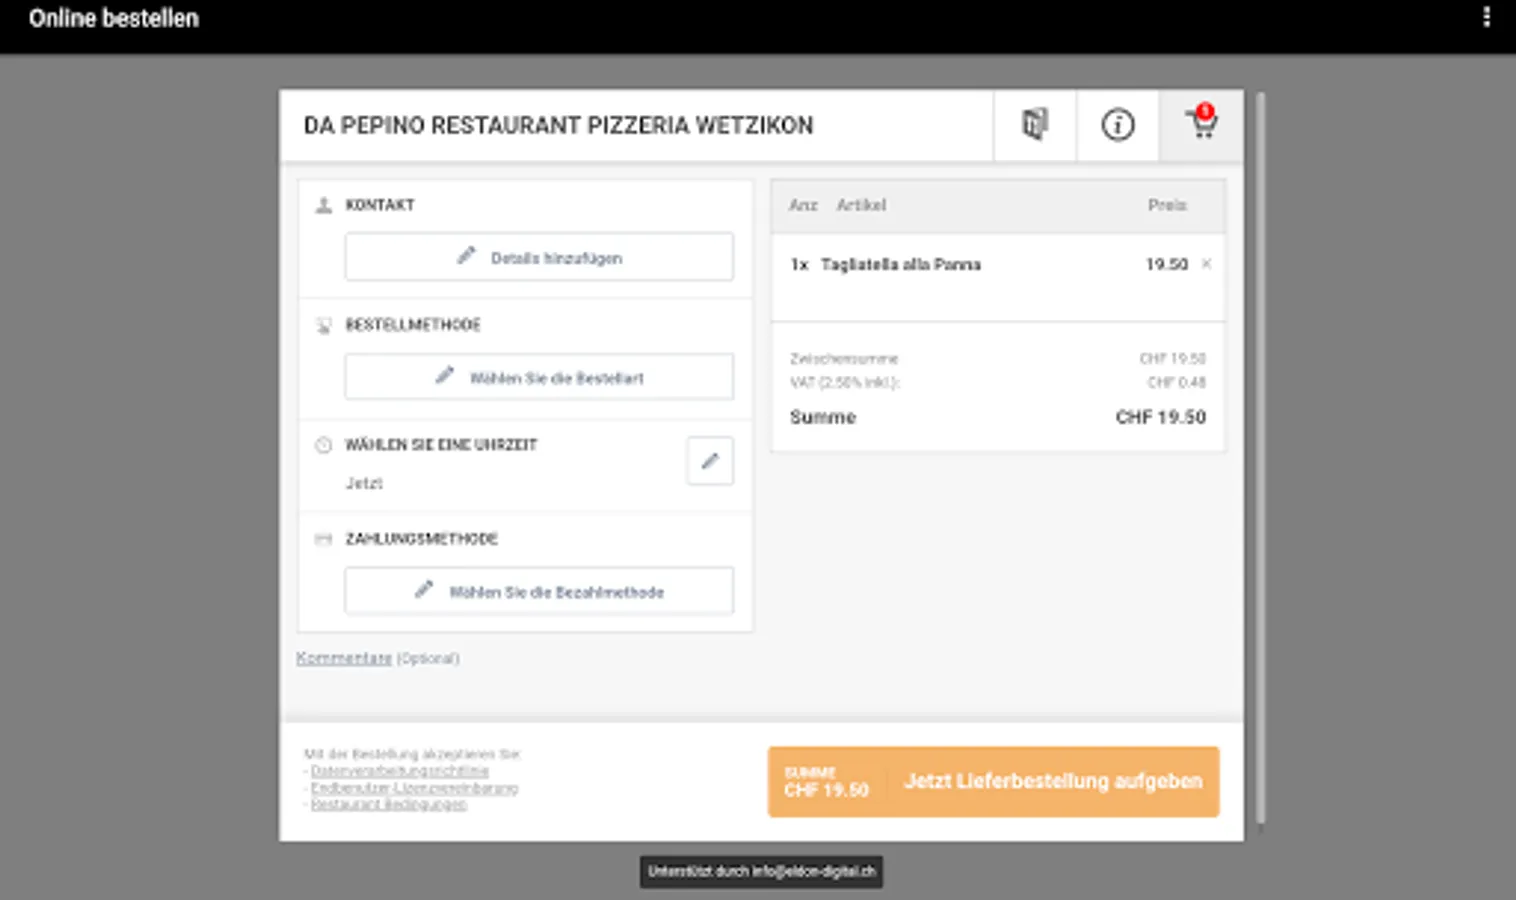Click the Tagliatella alla Panna cart item

(900, 265)
